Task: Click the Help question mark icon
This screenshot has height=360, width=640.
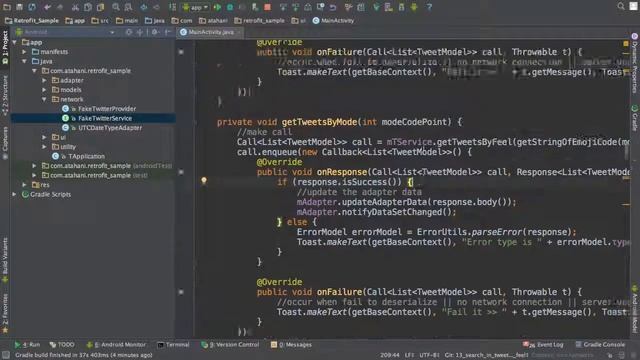Action: point(429,7)
